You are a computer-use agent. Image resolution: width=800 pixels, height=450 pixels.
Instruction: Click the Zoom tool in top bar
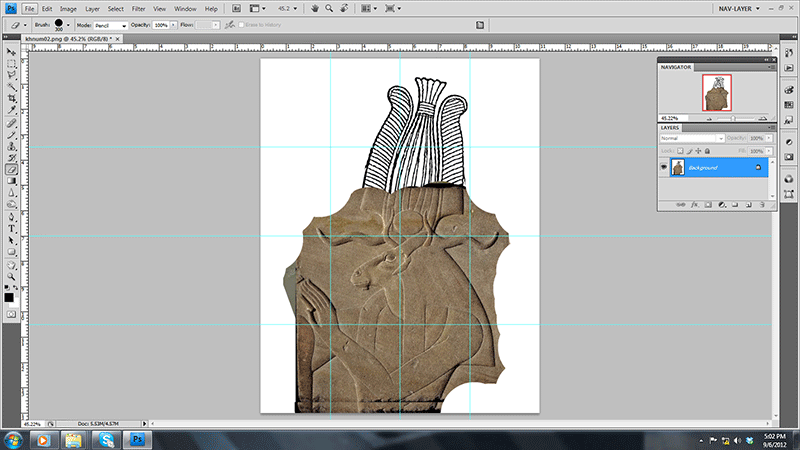pyautogui.click(x=331, y=8)
